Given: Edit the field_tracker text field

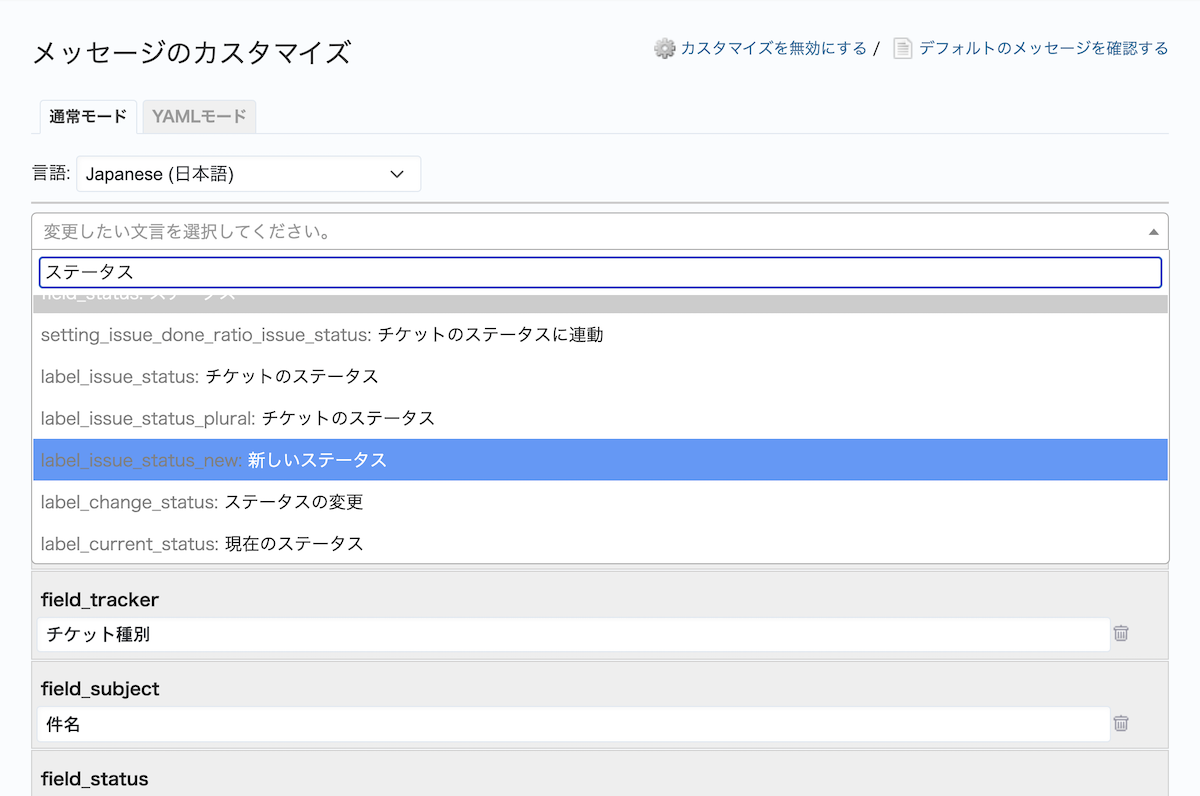Looking at the screenshot, I should pos(572,634).
